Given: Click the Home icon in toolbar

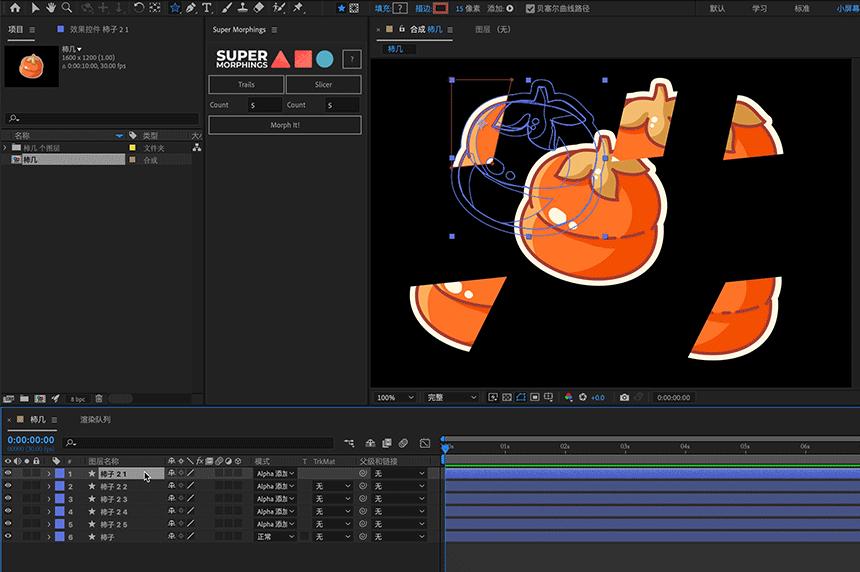Looking at the screenshot, I should click(15, 8).
